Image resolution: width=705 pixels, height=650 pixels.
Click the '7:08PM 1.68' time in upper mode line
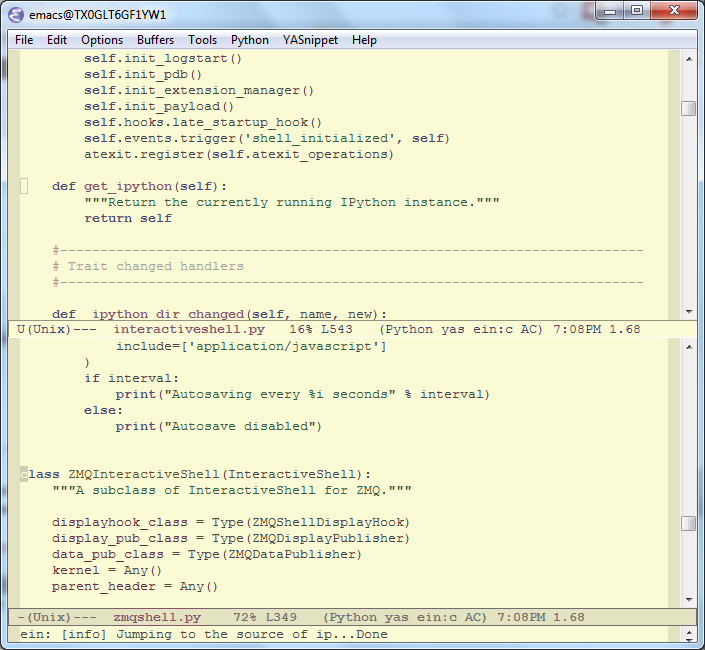[597, 329]
